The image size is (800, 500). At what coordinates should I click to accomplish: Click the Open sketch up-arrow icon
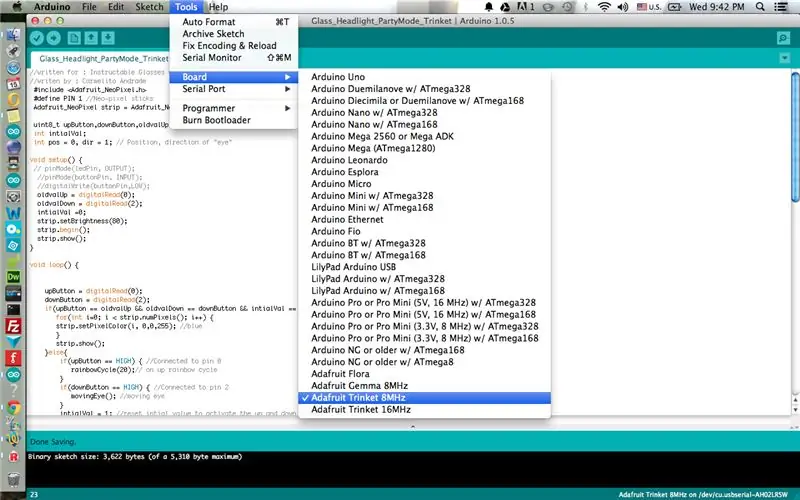click(91, 38)
